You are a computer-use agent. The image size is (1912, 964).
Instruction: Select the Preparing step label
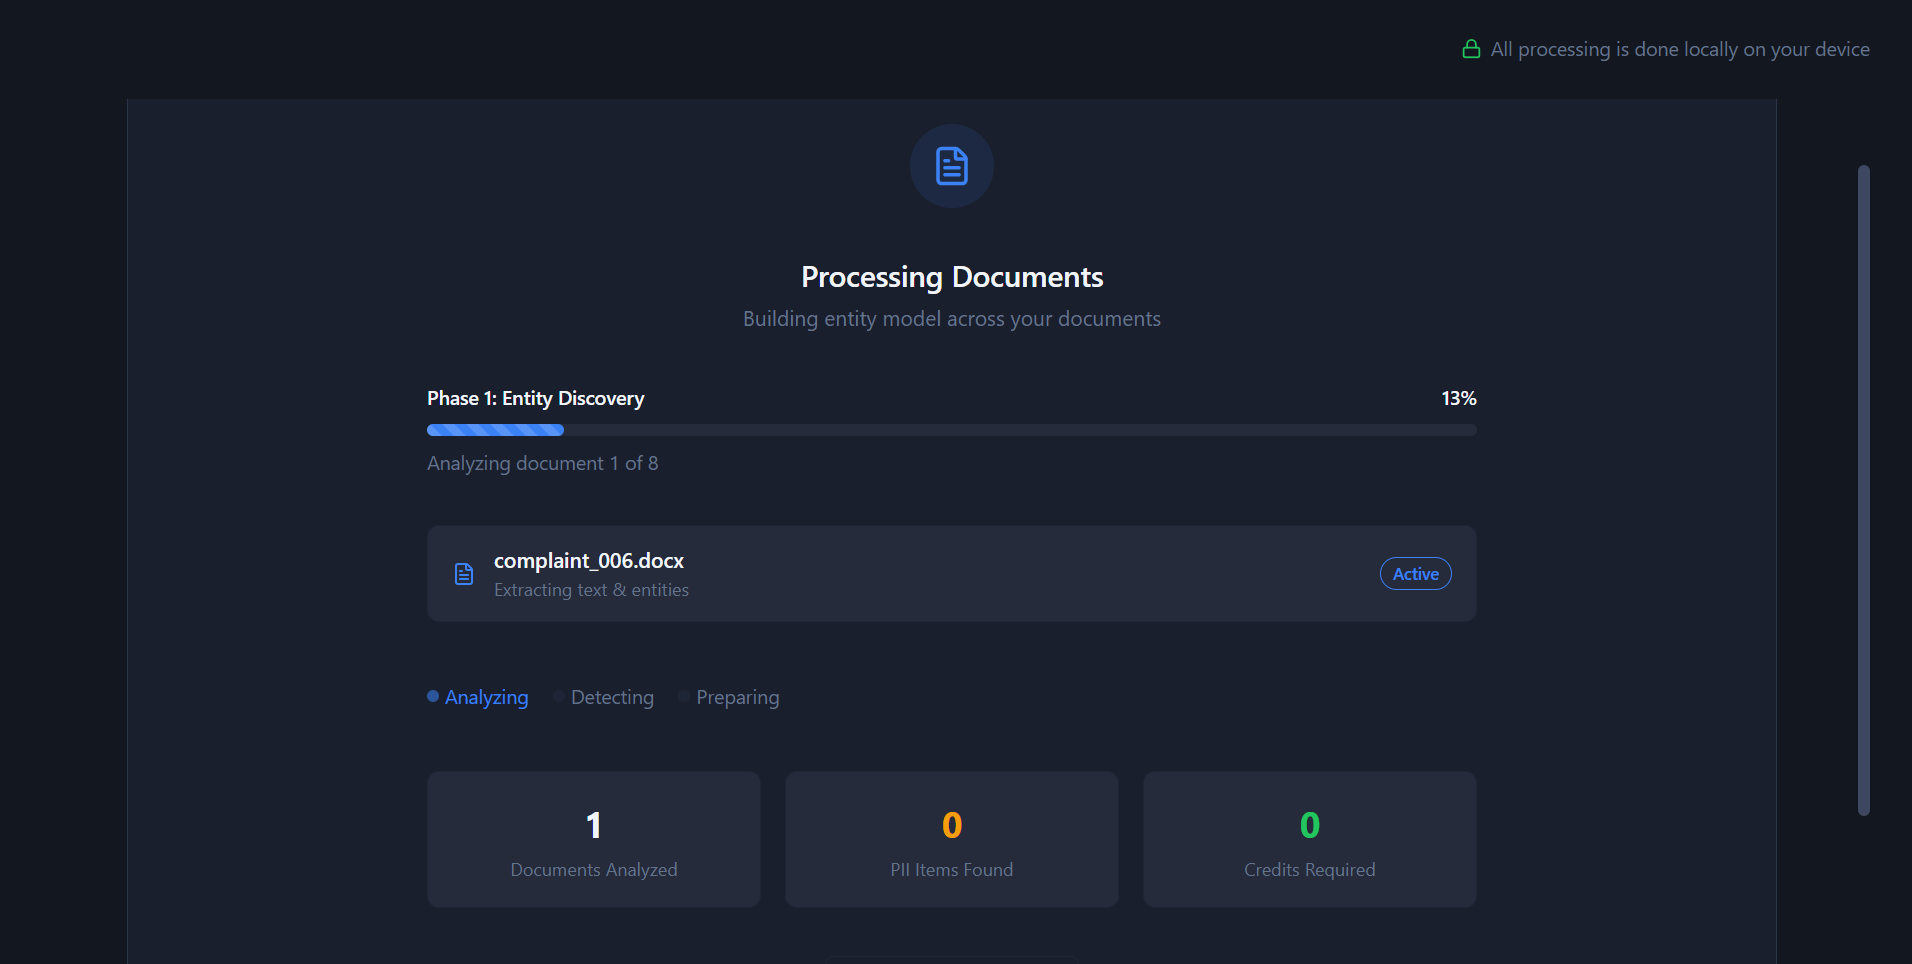point(737,697)
